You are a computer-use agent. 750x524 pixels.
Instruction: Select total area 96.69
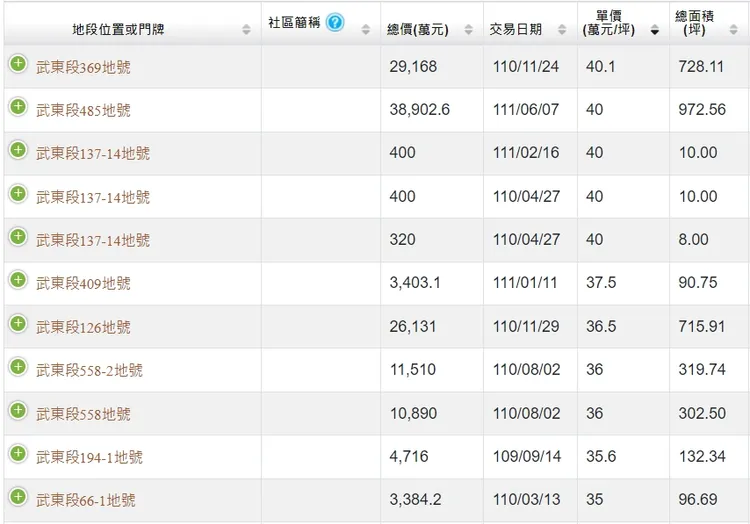tap(698, 500)
